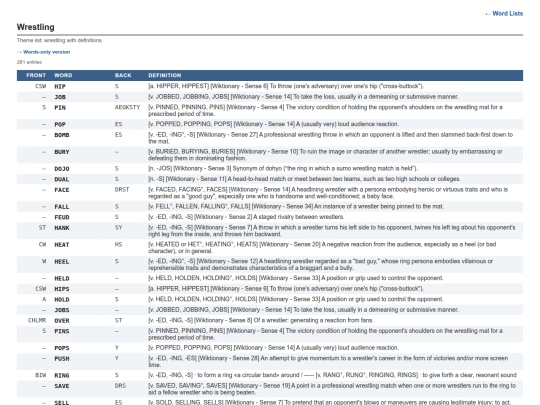Click the ST back hooks for OVER

118,321
